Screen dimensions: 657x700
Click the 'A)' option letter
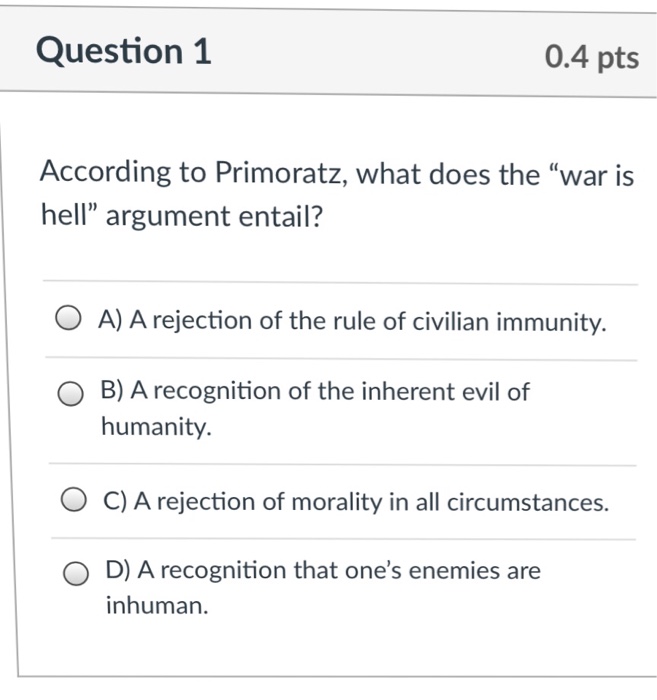pyautogui.click(x=110, y=320)
